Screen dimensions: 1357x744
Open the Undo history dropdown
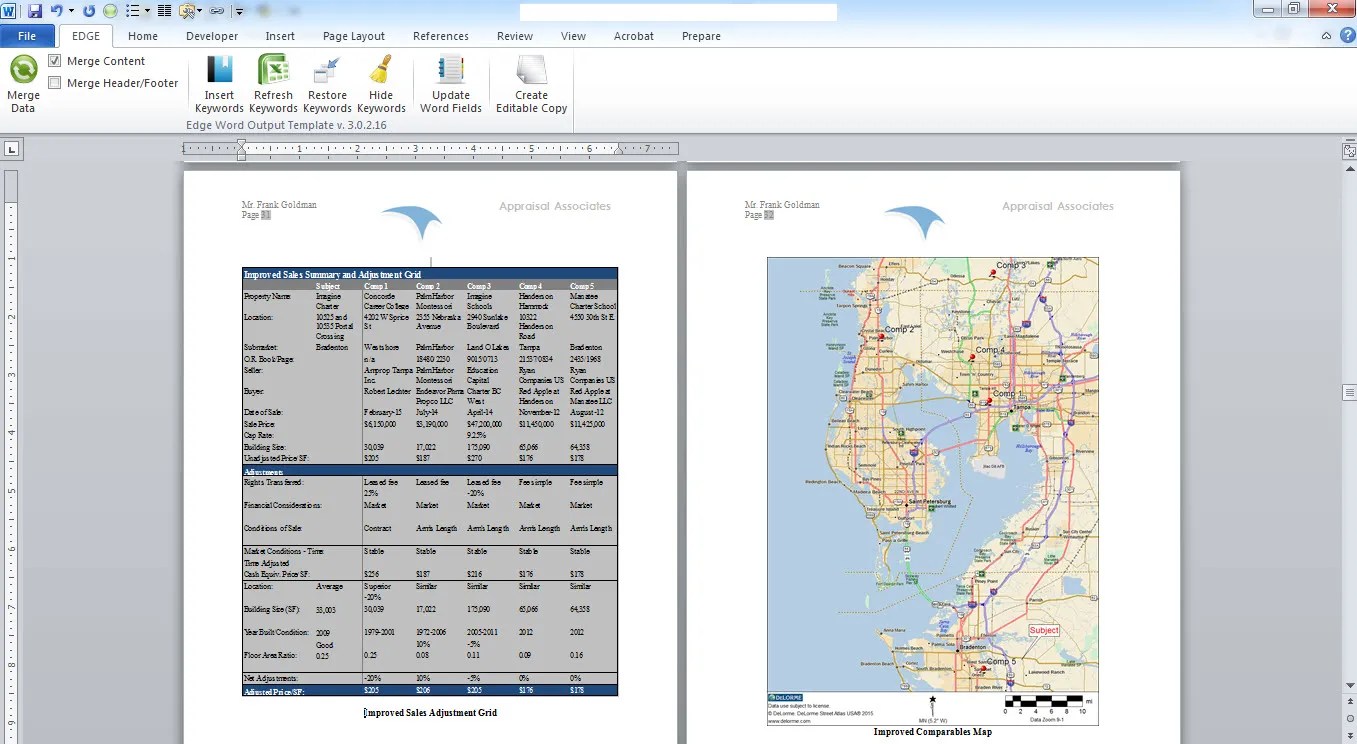tap(71, 10)
